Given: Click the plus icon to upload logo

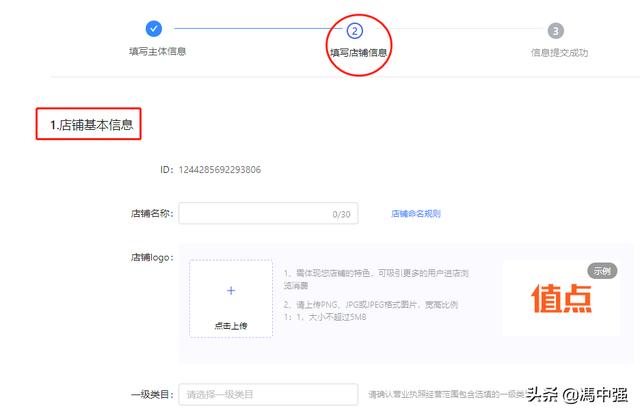Looking at the screenshot, I should (x=231, y=291).
